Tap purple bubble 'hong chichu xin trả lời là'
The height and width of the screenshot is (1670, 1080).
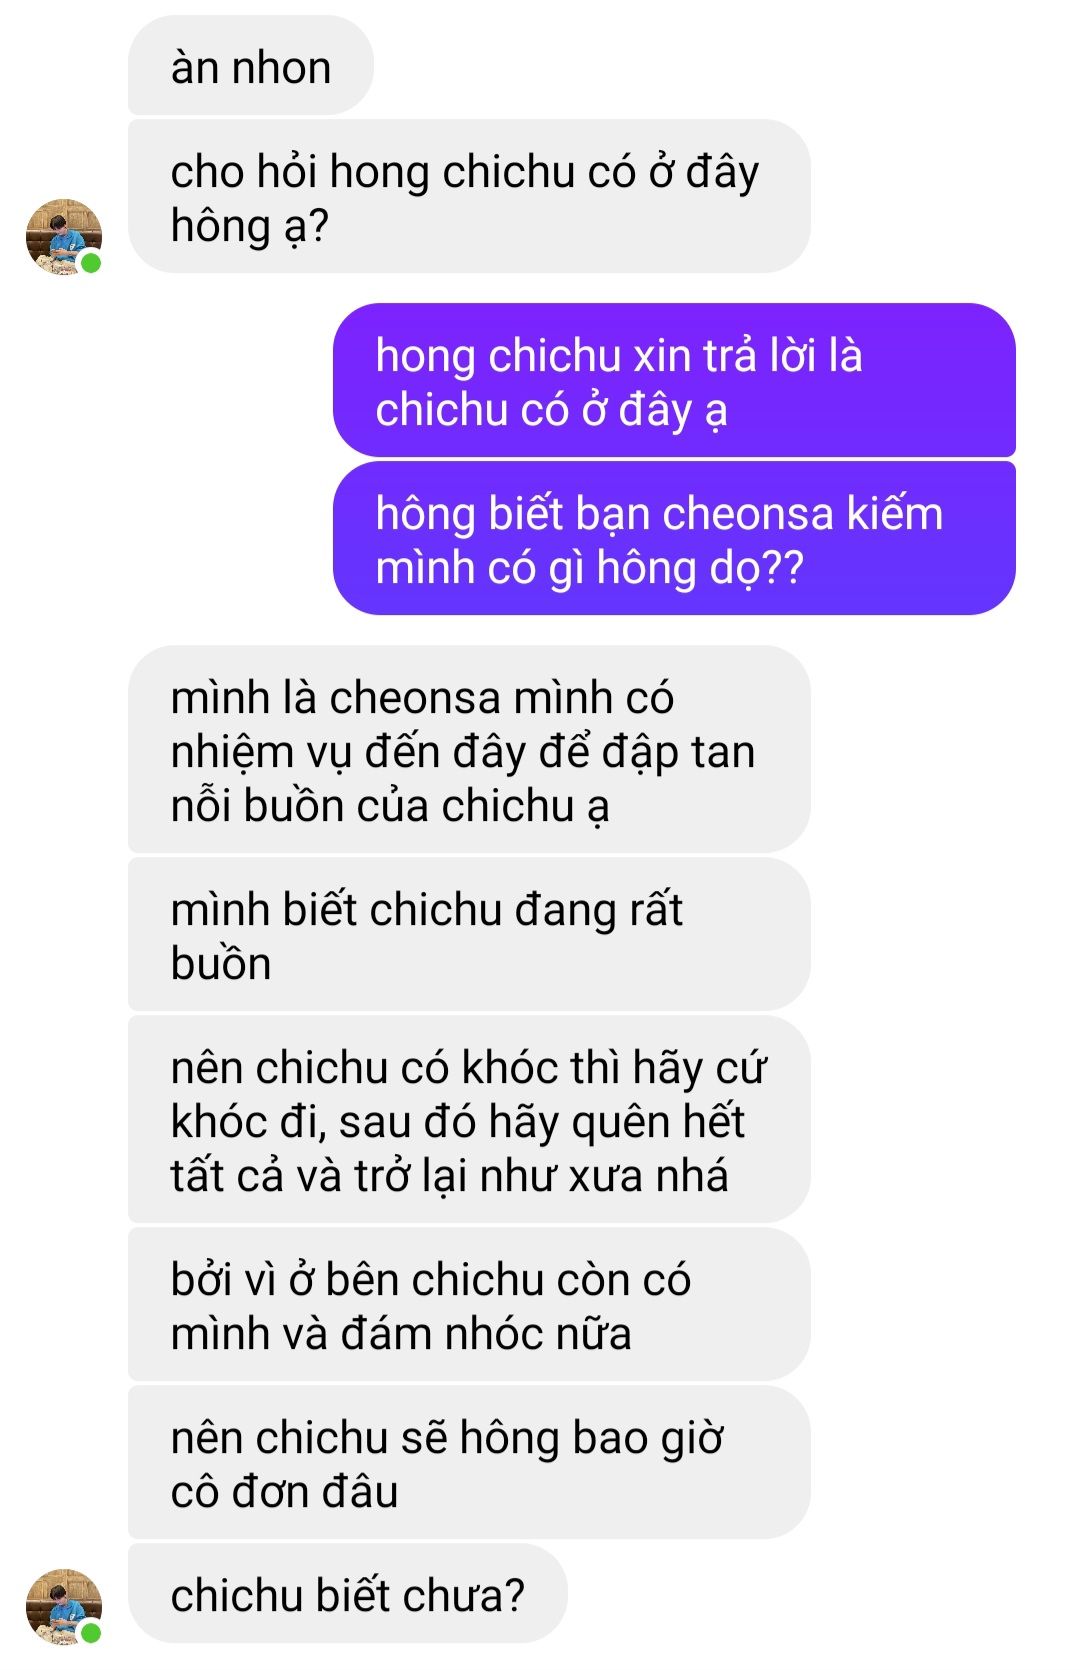click(x=674, y=380)
